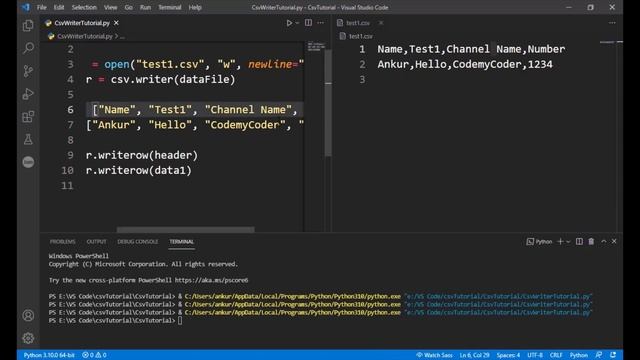Open the Accounts icon in activity bar

[x=28, y=316]
